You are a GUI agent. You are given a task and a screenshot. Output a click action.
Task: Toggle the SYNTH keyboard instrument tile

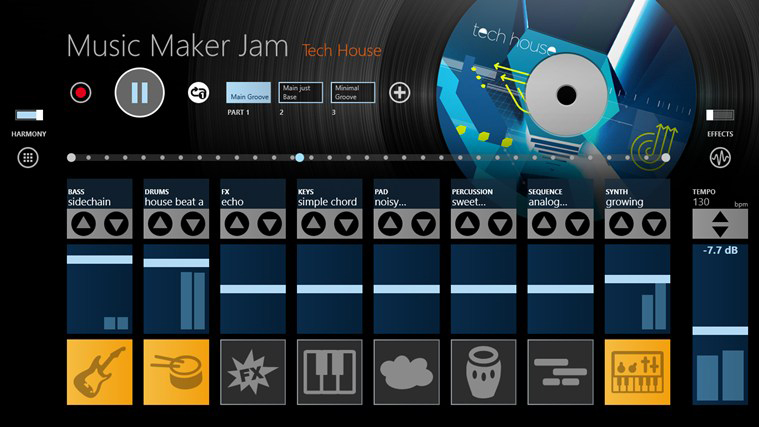click(638, 372)
